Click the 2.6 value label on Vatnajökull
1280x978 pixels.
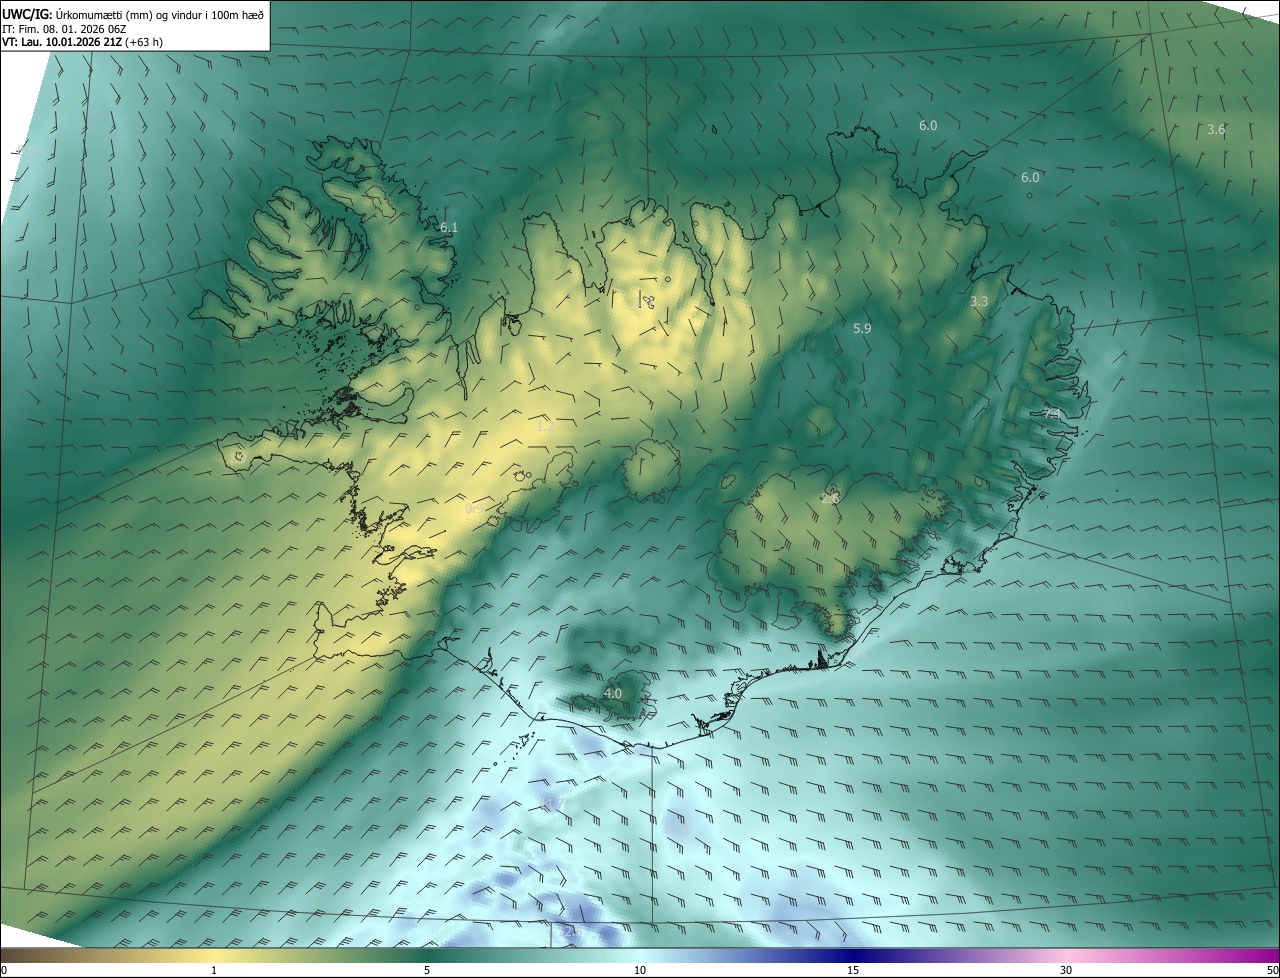830,498
